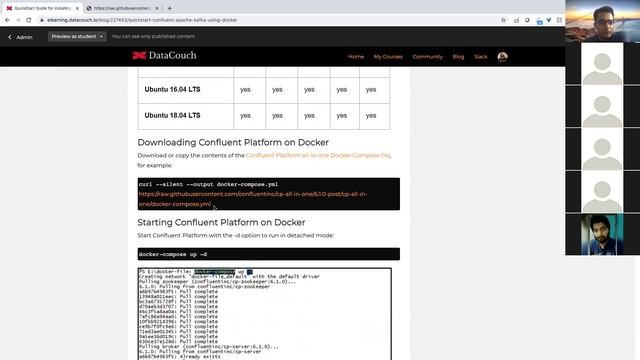This screenshot has width=640, height=360.
Task: Click the Ubuntu 18.04 LTS row label
Action: coord(172,116)
